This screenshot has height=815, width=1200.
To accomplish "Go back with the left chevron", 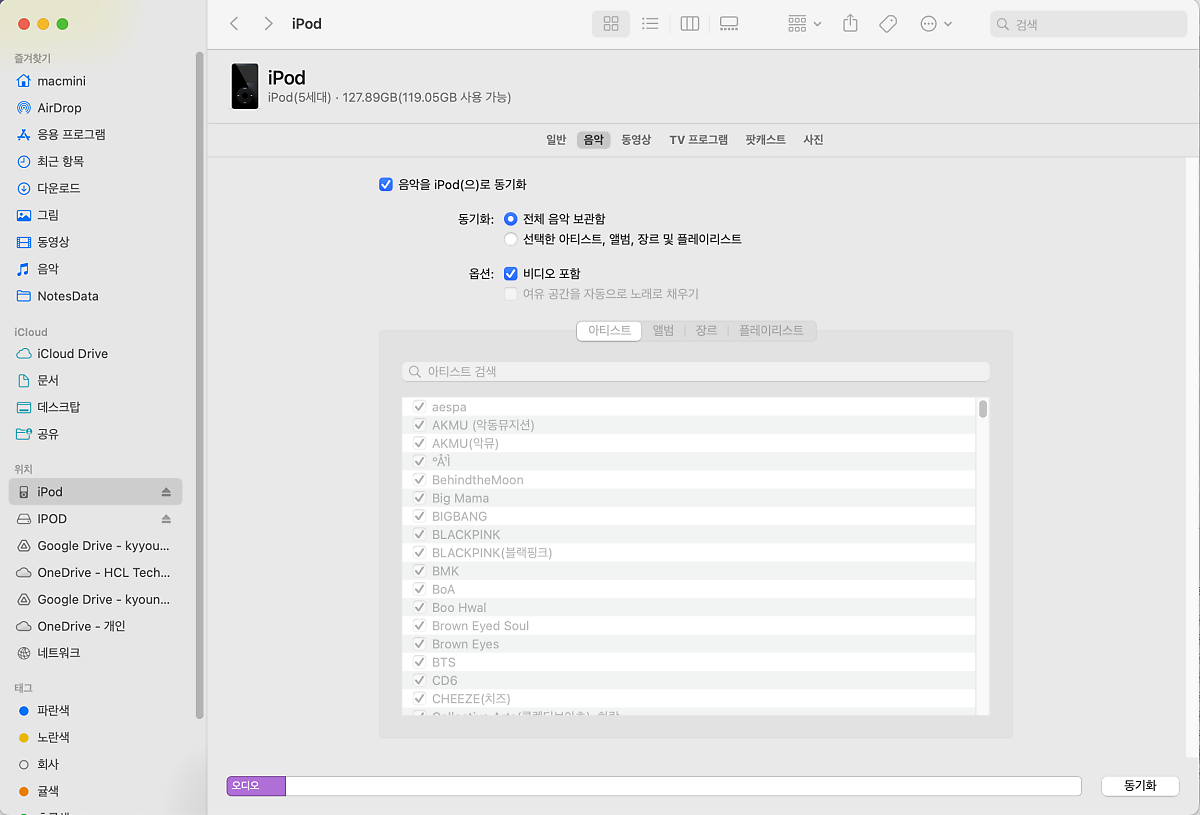I will click(234, 23).
